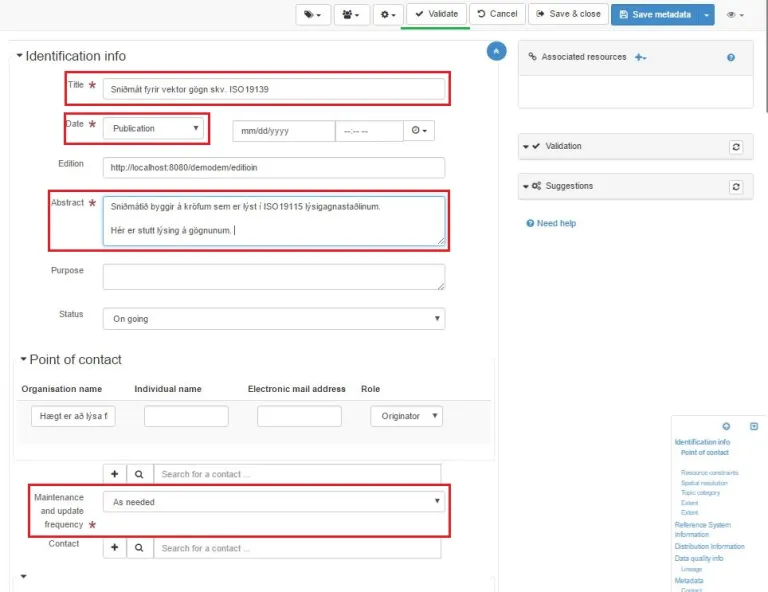
Task: Click the Save metadata button
Action: coord(654,15)
